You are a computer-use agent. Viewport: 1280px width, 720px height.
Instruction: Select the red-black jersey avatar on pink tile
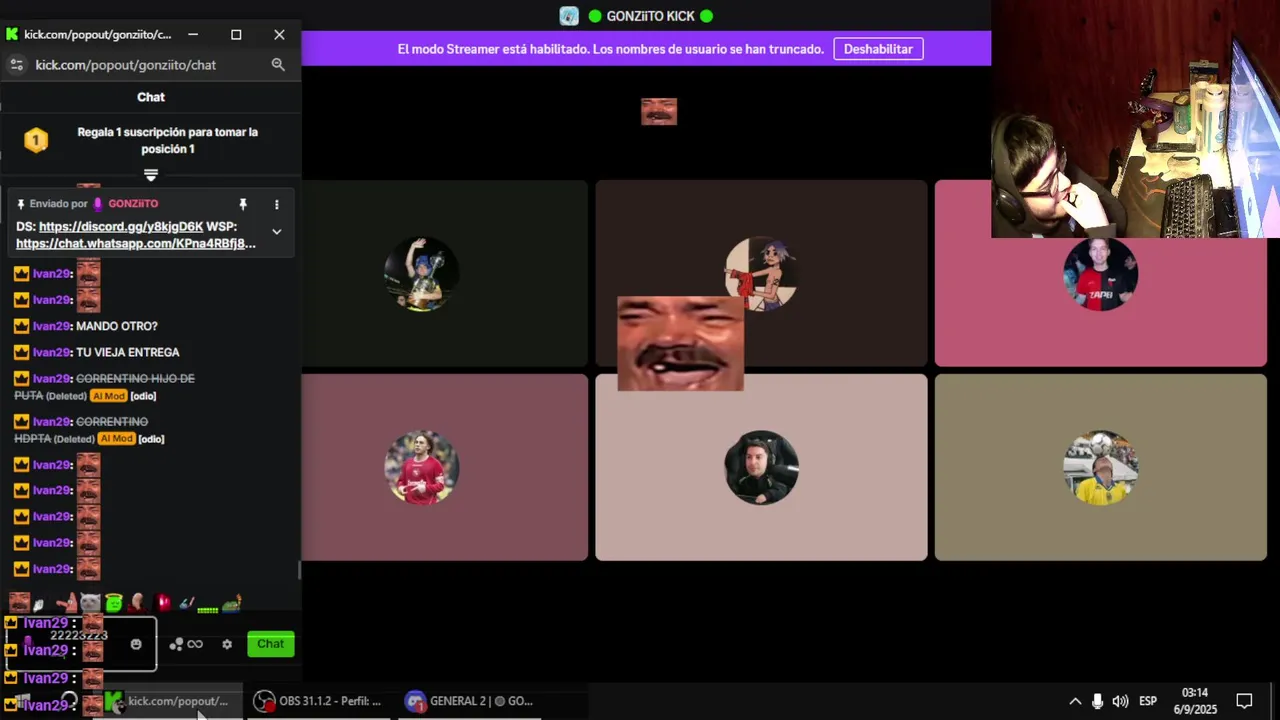coord(1100,274)
